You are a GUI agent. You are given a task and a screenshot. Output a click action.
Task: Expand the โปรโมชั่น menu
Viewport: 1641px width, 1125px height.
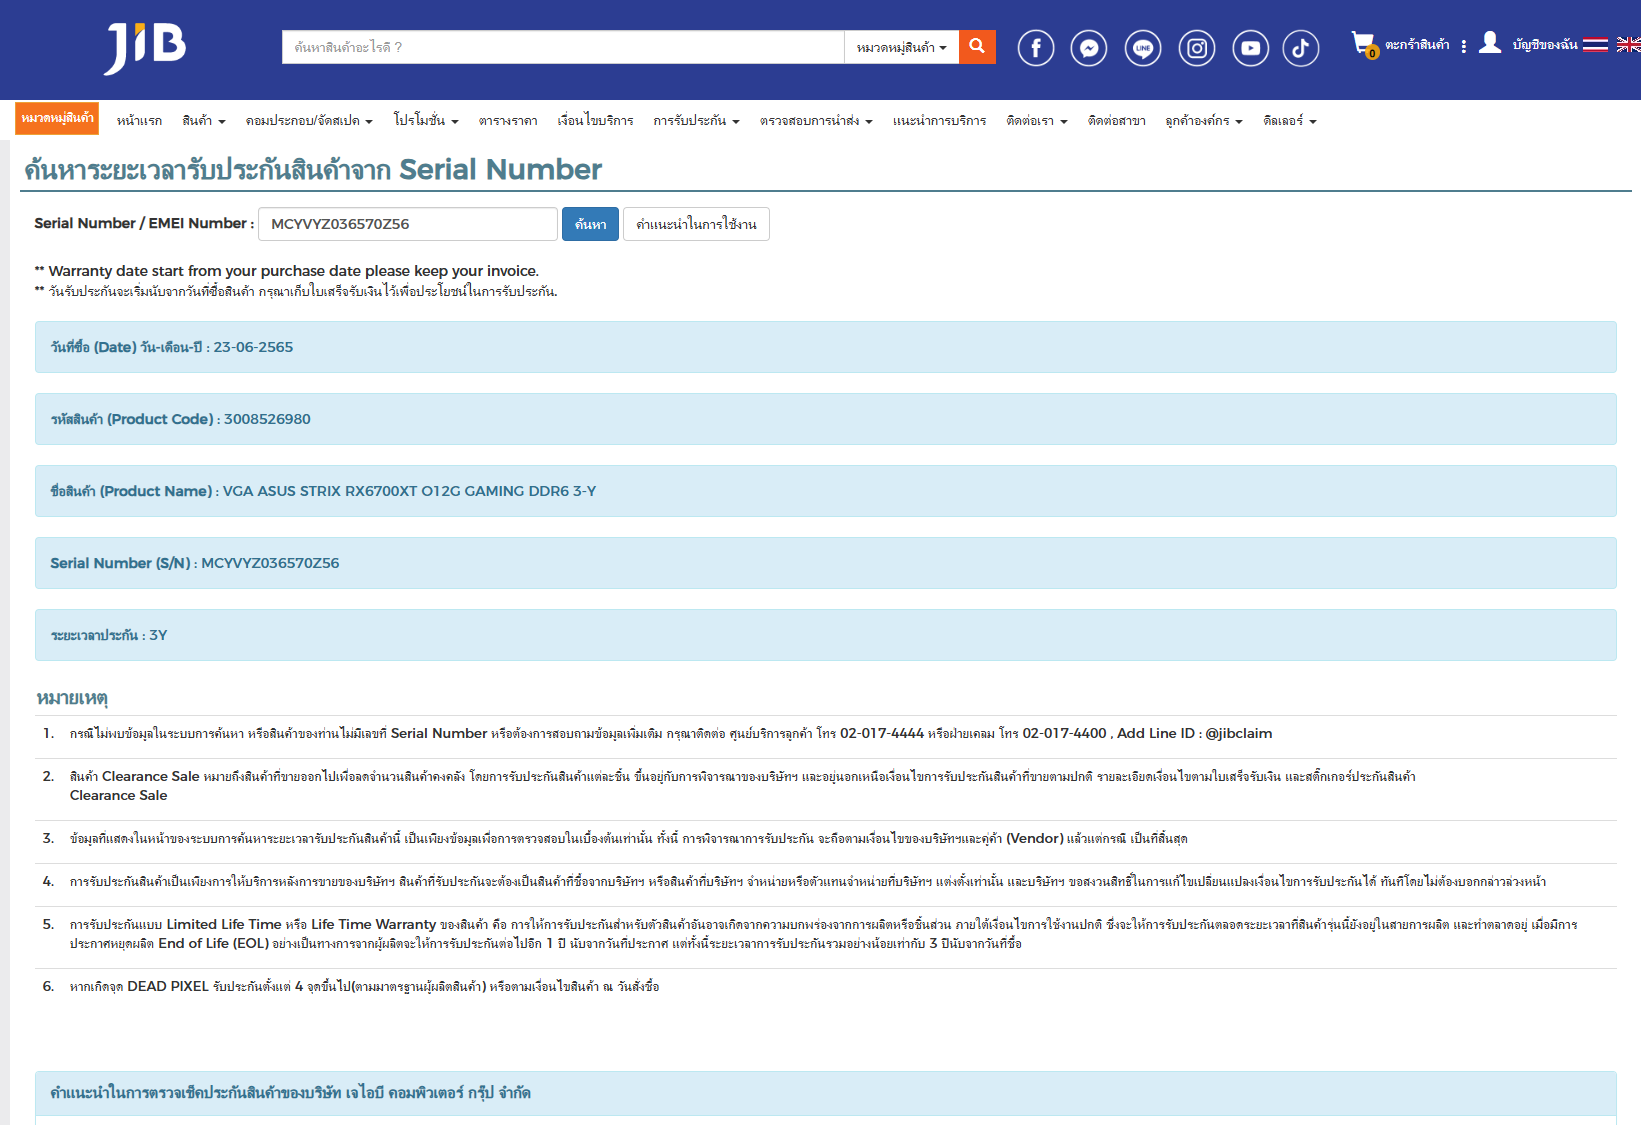click(426, 121)
